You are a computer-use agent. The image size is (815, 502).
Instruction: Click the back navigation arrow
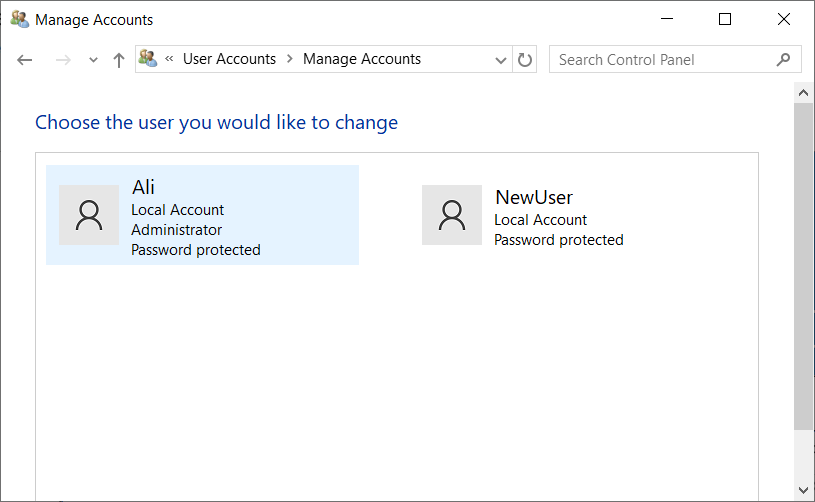coord(25,60)
